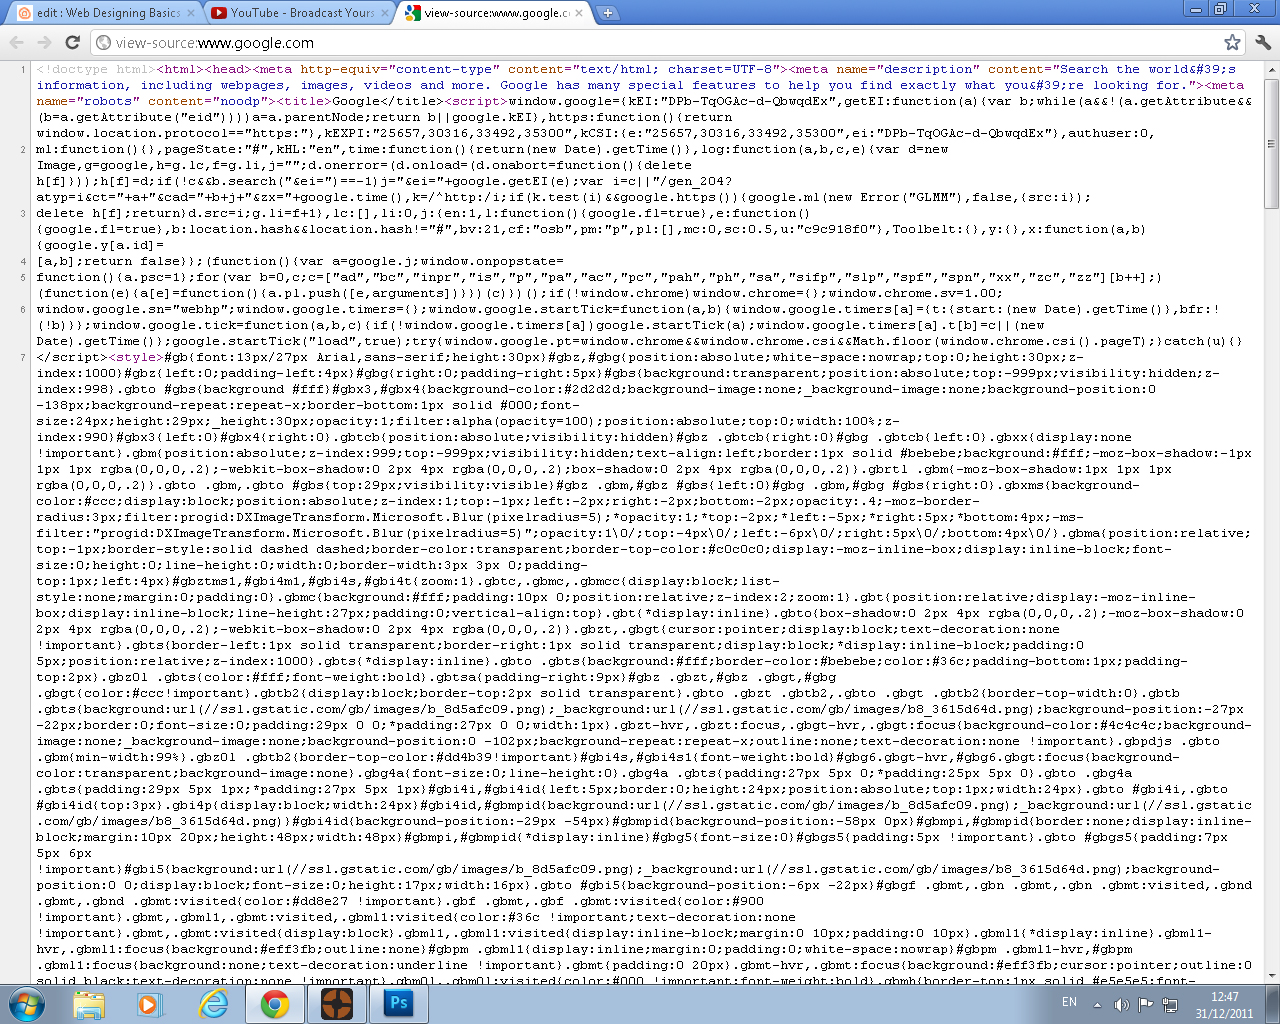Click the browser forward arrow
The width and height of the screenshot is (1280, 1024).
(44, 42)
